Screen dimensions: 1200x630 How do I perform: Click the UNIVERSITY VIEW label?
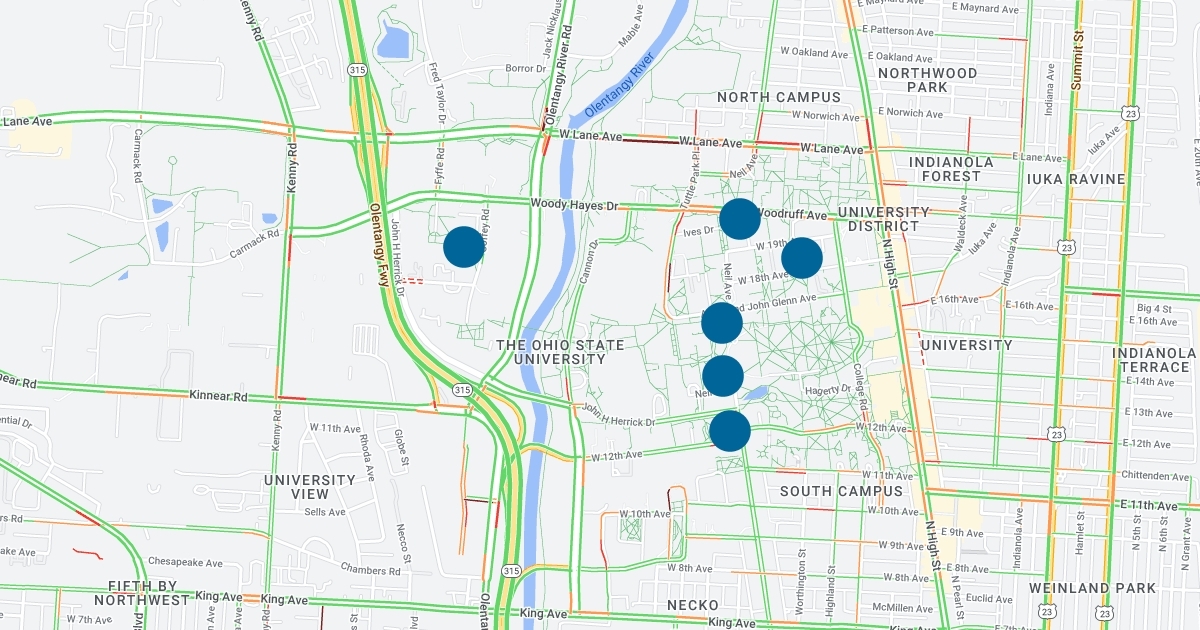(310, 487)
